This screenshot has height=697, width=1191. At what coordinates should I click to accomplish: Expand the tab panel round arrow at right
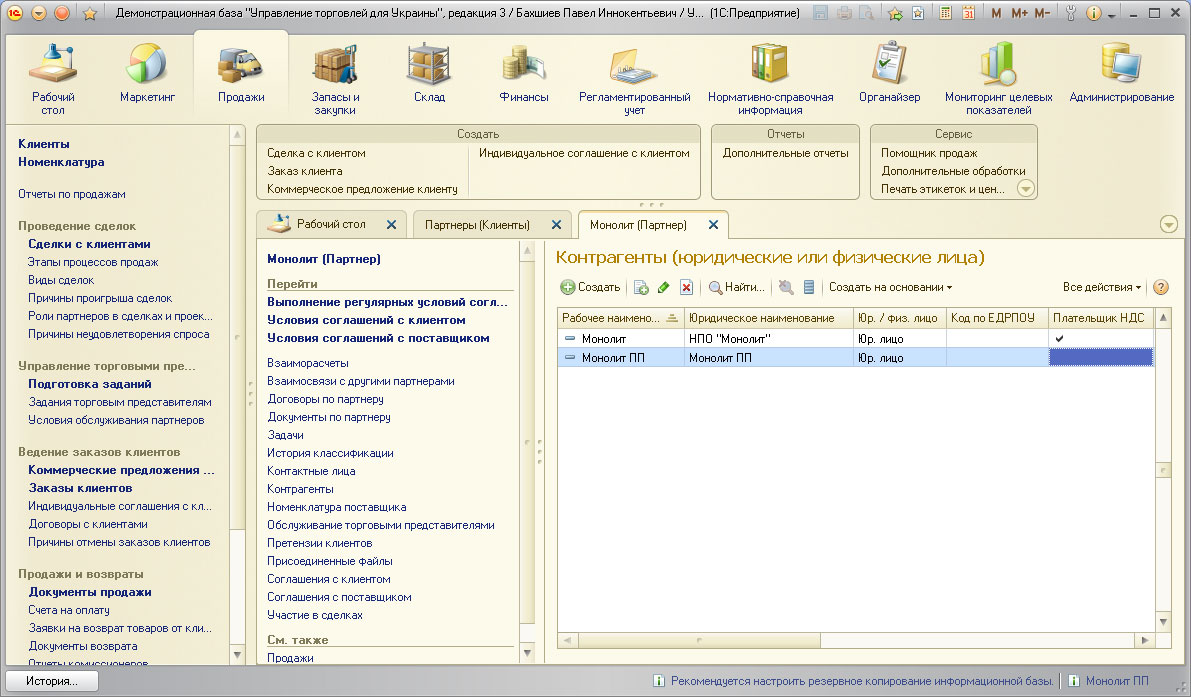tap(1169, 225)
